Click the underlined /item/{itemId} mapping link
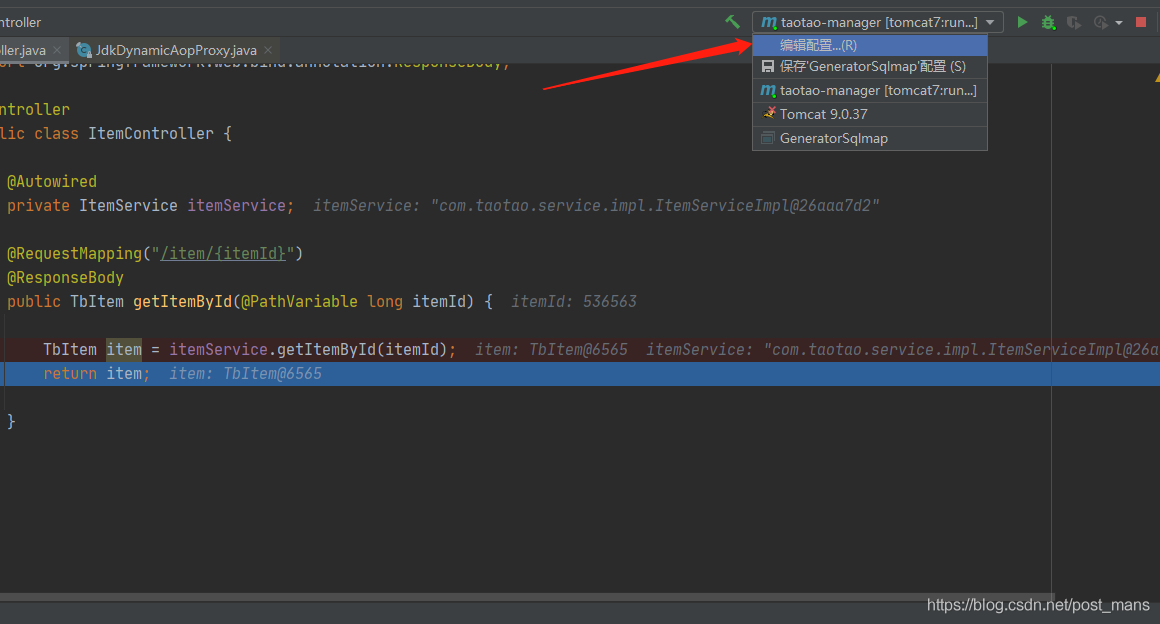1160x624 pixels. 222,253
